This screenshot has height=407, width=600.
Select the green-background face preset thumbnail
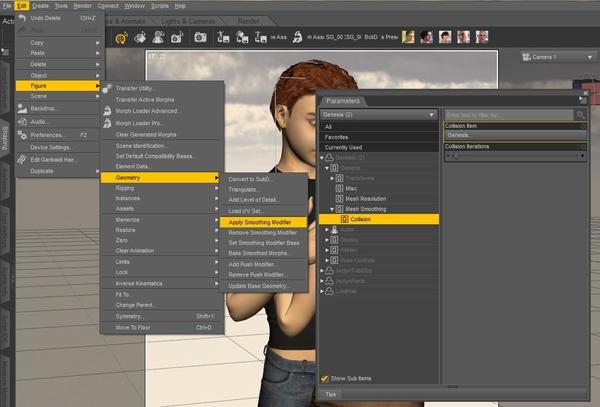pos(408,37)
